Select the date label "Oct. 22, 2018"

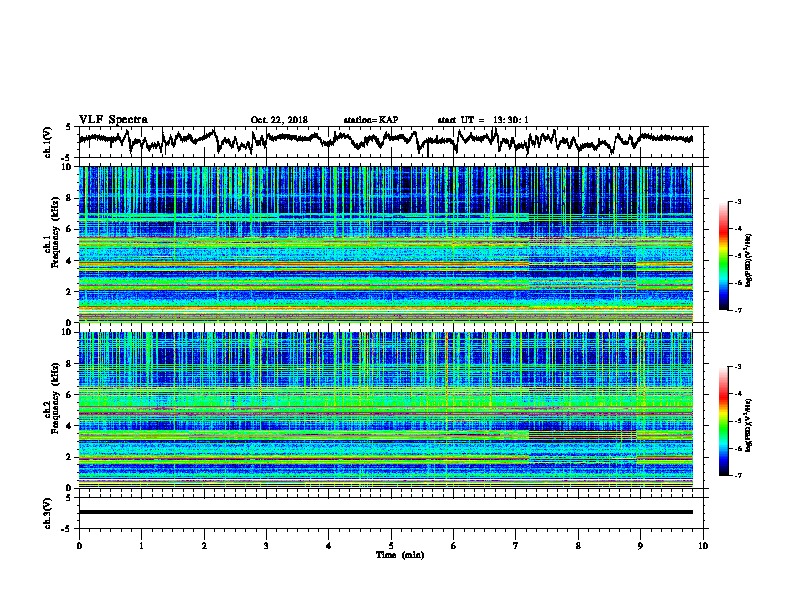(279, 120)
